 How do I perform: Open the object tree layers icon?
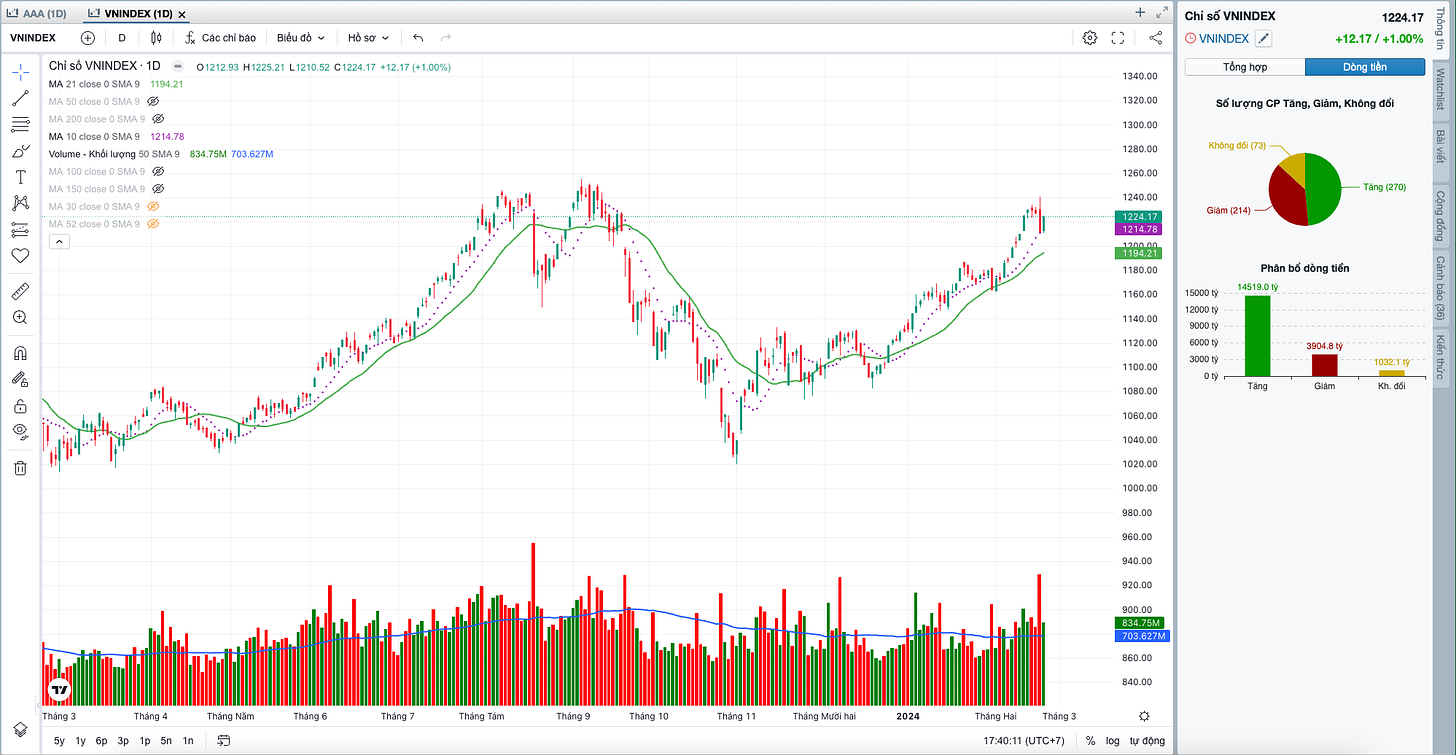(x=20, y=729)
